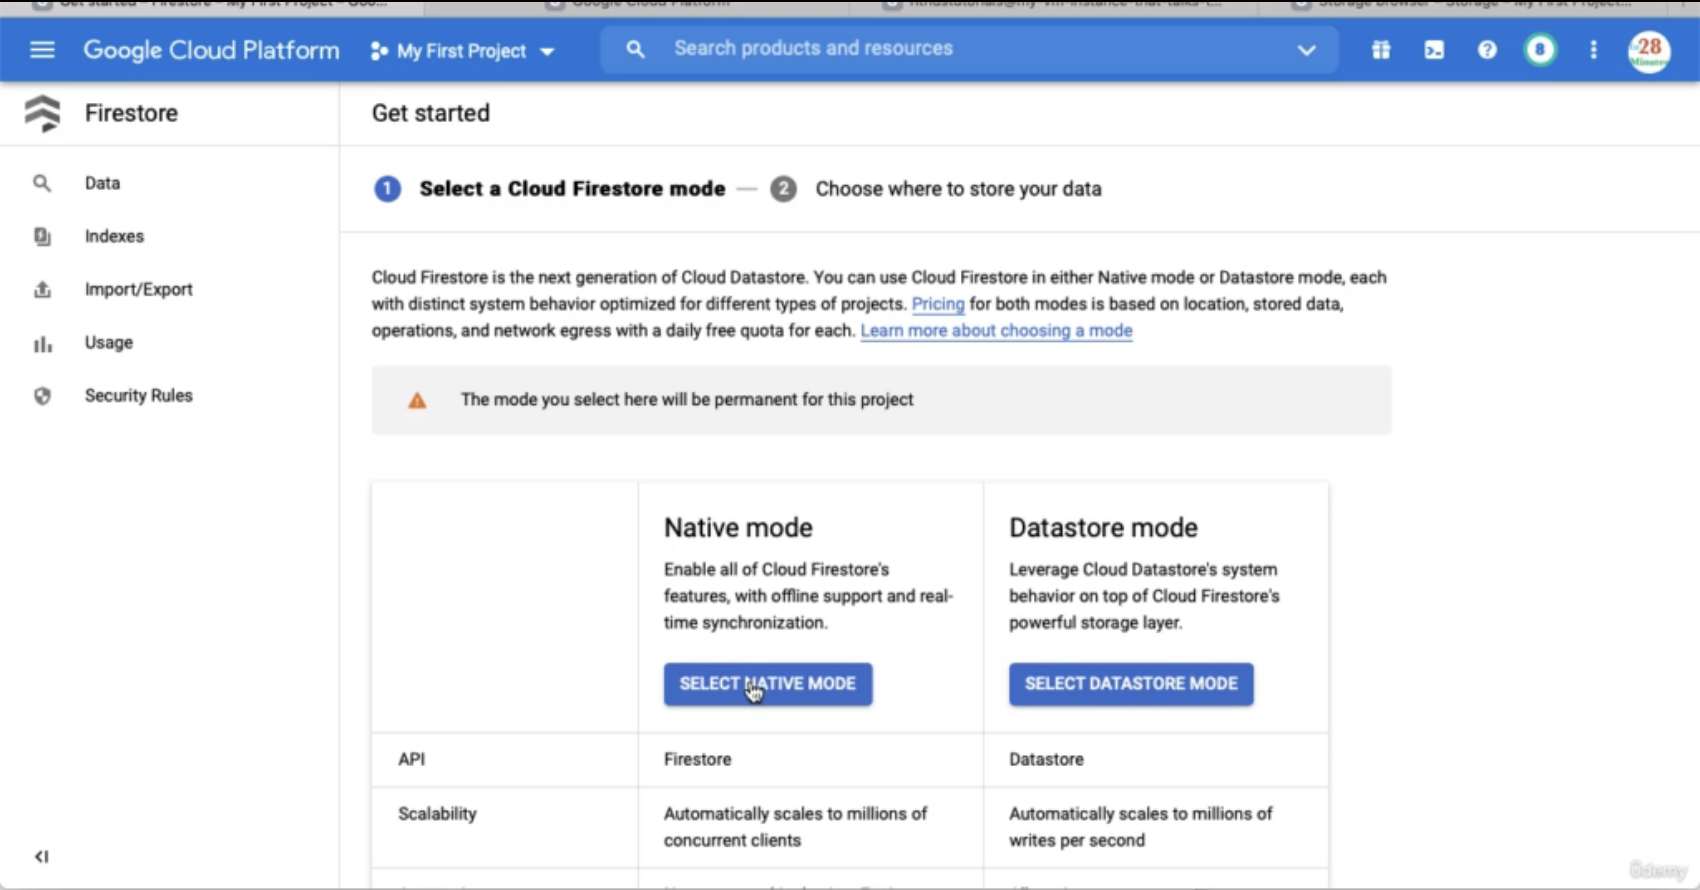The height and width of the screenshot is (890, 1700).
Task: Click the Datastore mode heading
Action: point(1103,528)
